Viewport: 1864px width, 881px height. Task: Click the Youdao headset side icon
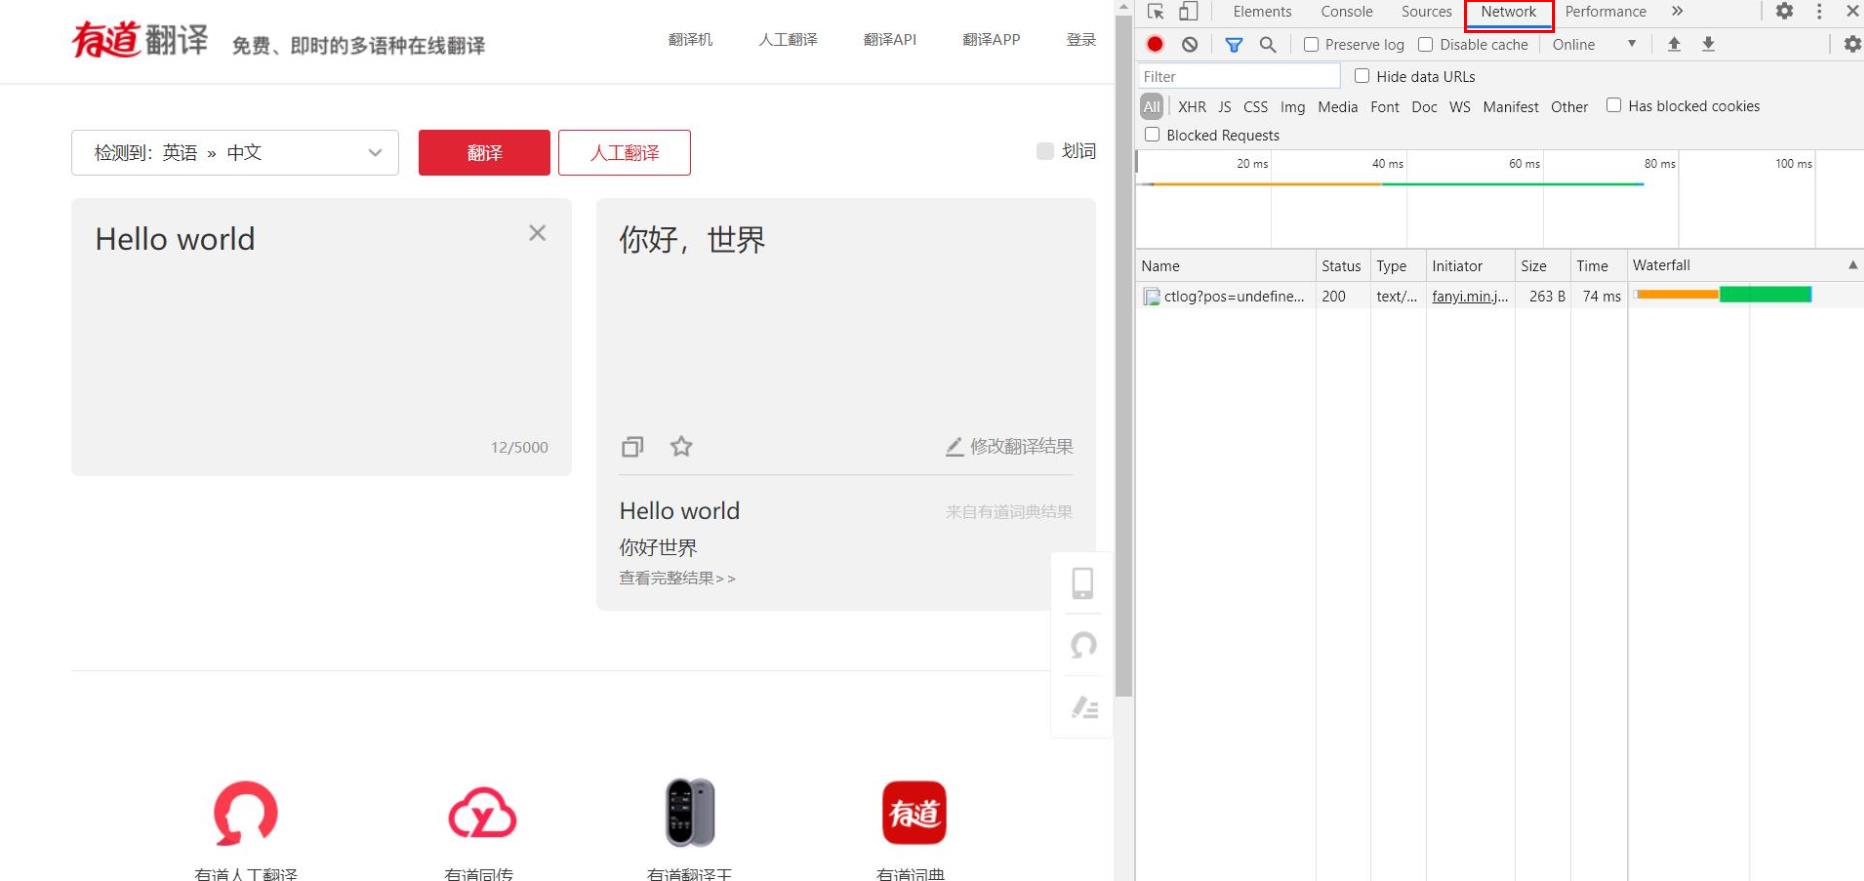point(1083,645)
